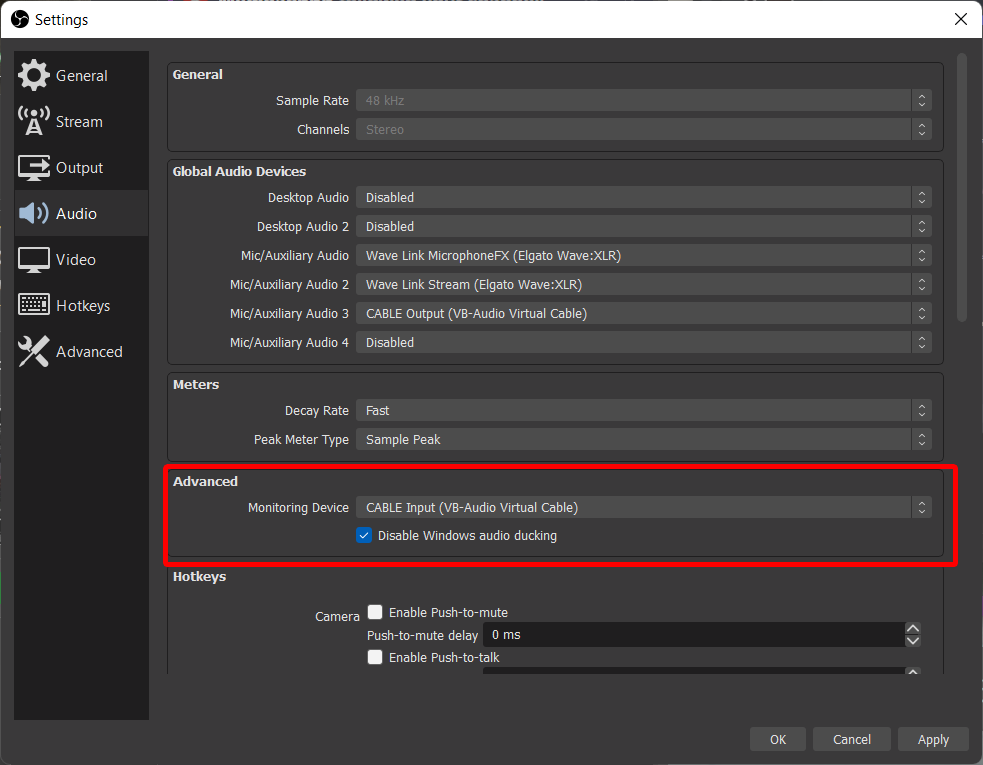Click the Hotkeys keyboard icon
The height and width of the screenshot is (765, 983).
(33, 305)
